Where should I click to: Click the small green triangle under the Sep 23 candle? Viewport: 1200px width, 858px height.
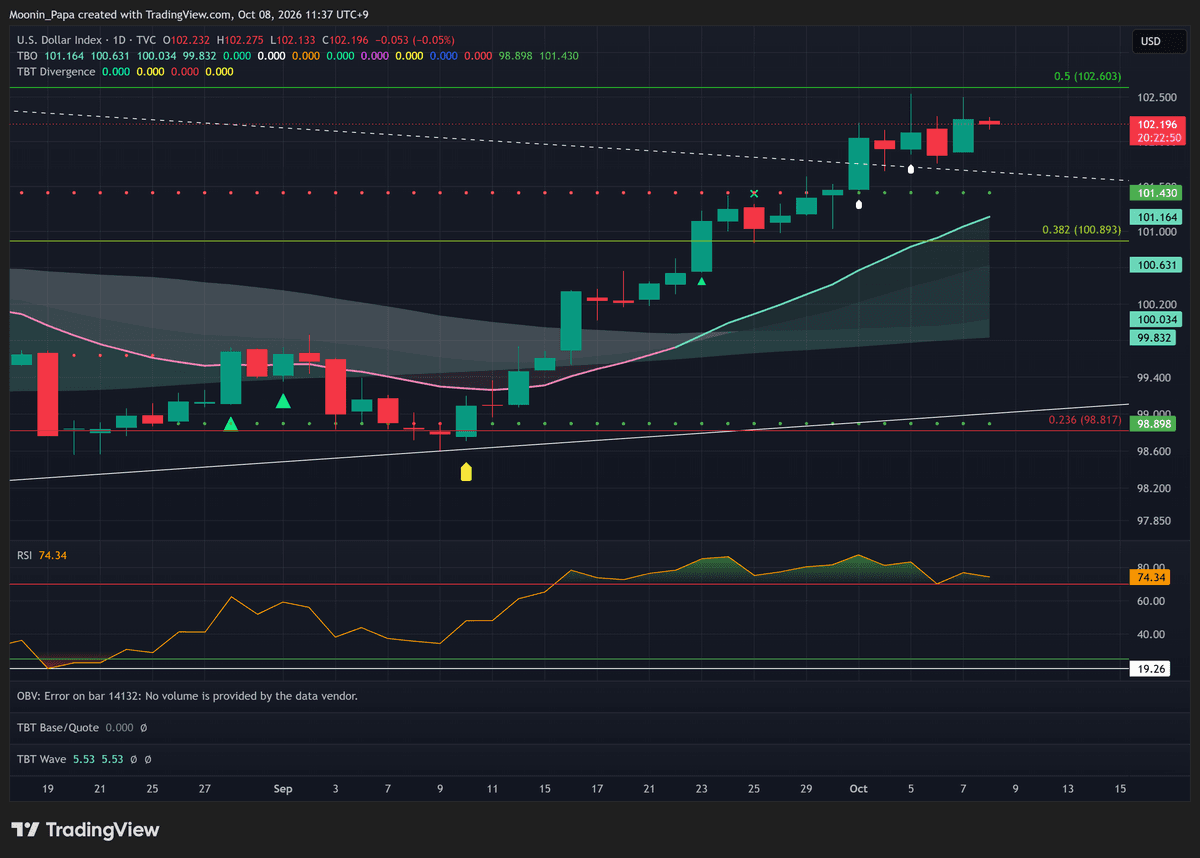click(702, 282)
